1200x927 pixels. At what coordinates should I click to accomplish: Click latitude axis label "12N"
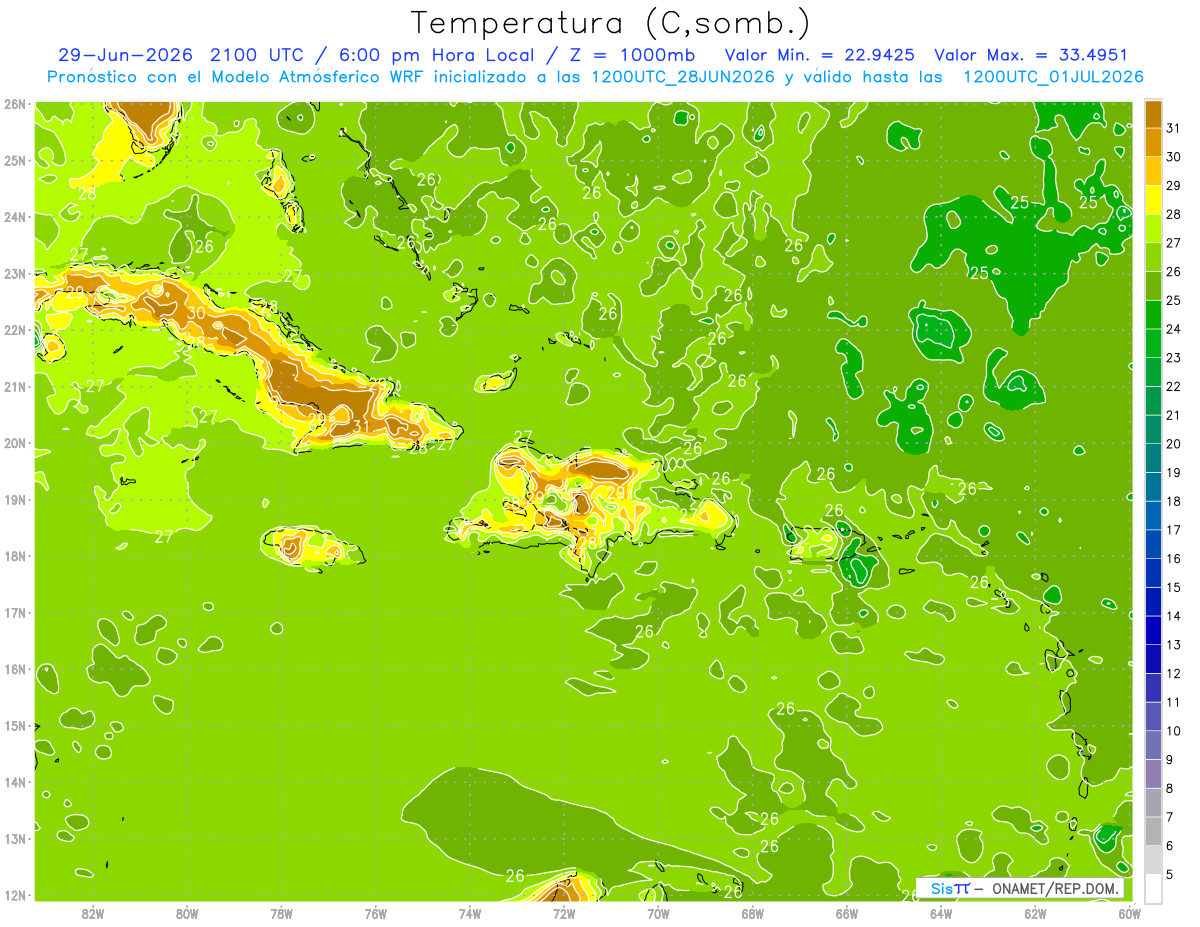pos(15,895)
